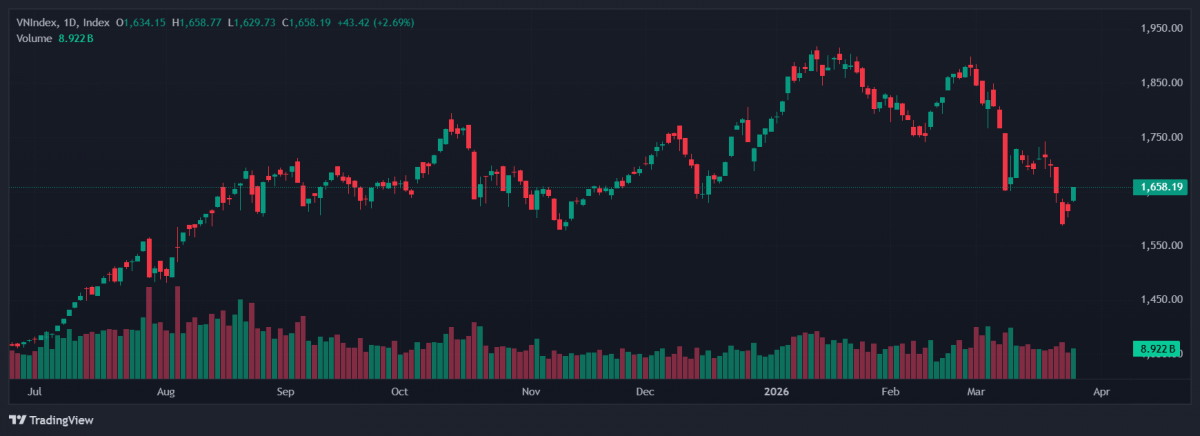Click the 1,950.00 price axis label
Image resolution: width=1200 pixels, height=436 pixels.
(x=1161, y=28)
